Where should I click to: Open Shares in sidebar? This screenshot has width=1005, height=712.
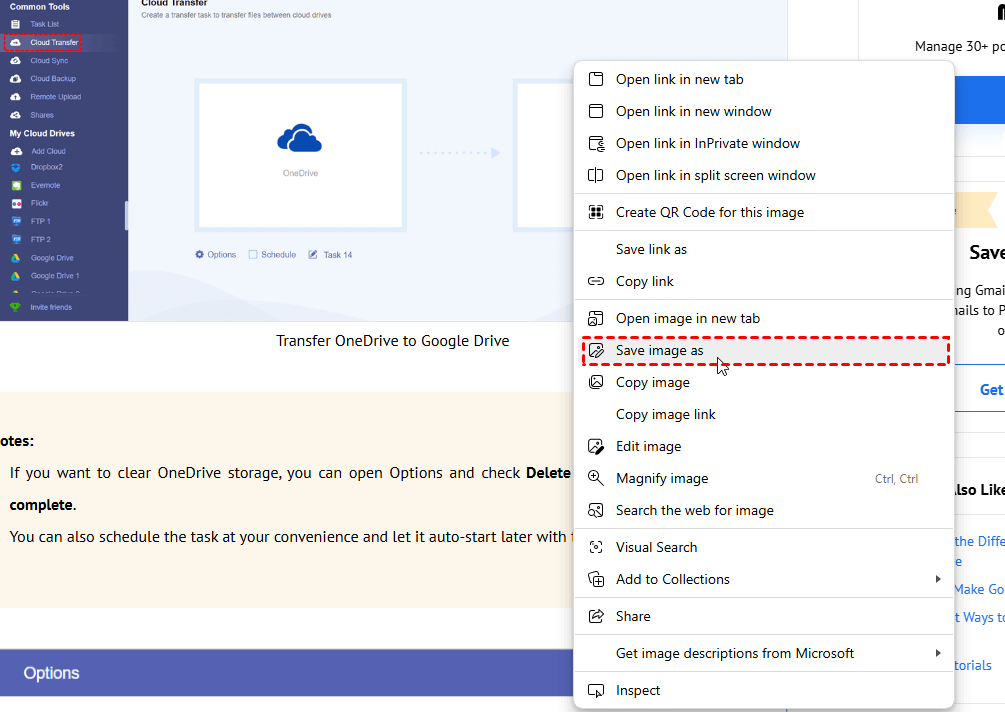tap(42, 115)
